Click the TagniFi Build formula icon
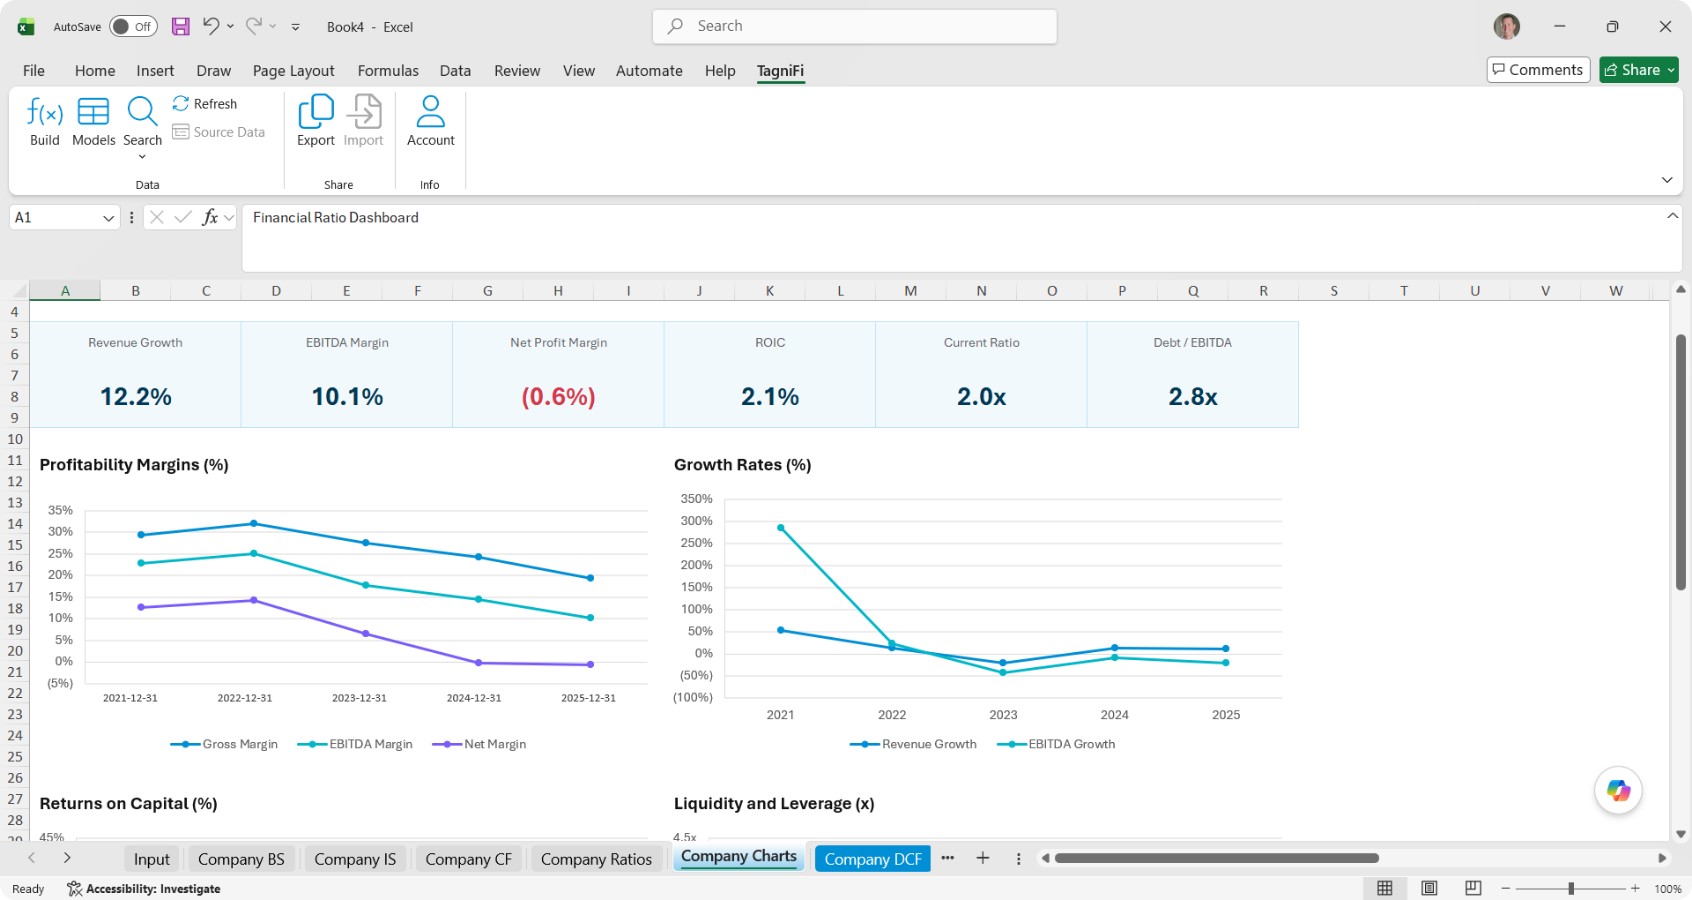The height and width of the screenshot is (900, 1692). [45, 111]
